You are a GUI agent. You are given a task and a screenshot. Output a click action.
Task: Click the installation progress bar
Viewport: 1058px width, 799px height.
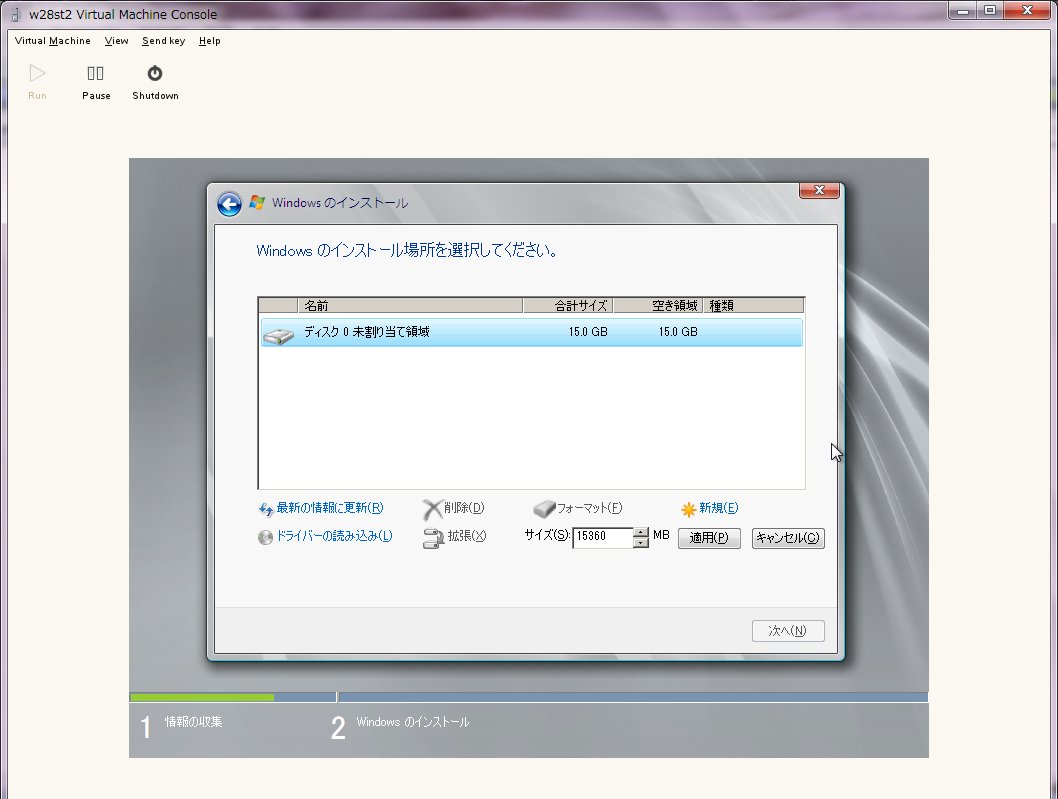[x=528, y=697]
